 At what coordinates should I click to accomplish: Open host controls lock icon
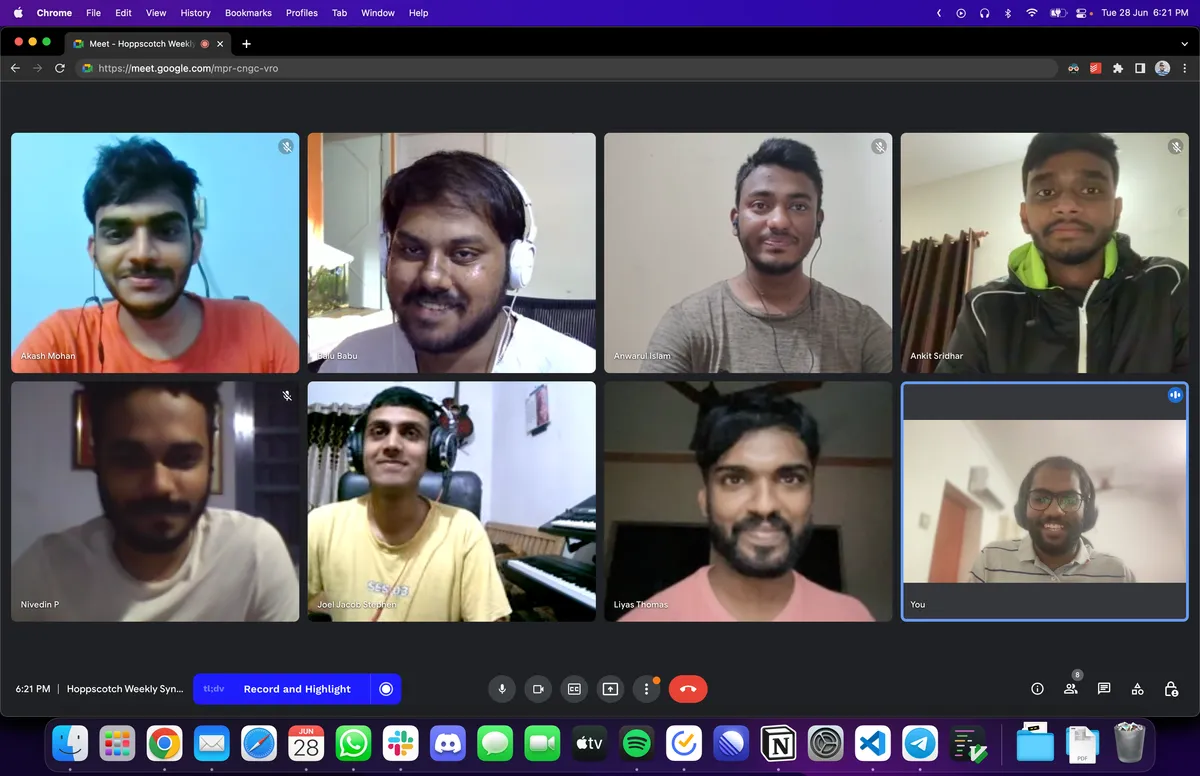(1171, 689)
